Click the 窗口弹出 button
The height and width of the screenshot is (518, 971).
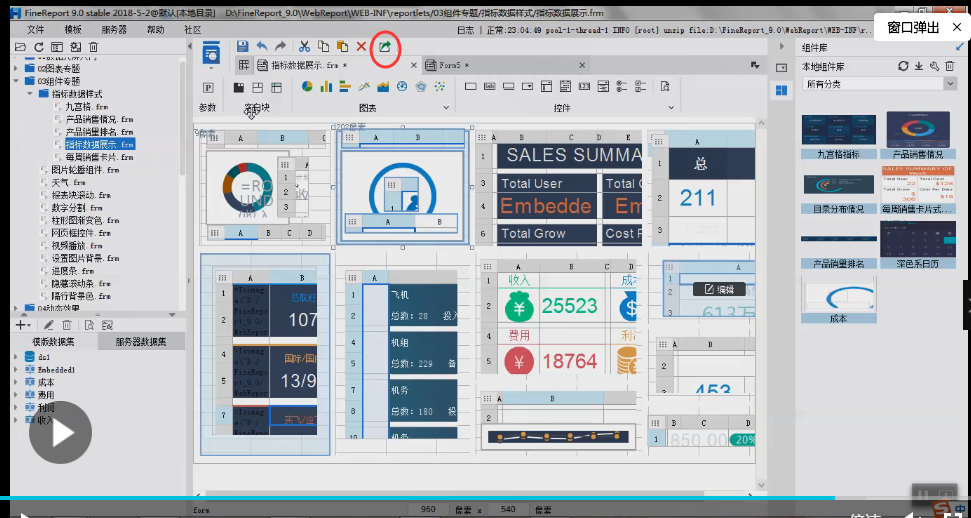912,27
